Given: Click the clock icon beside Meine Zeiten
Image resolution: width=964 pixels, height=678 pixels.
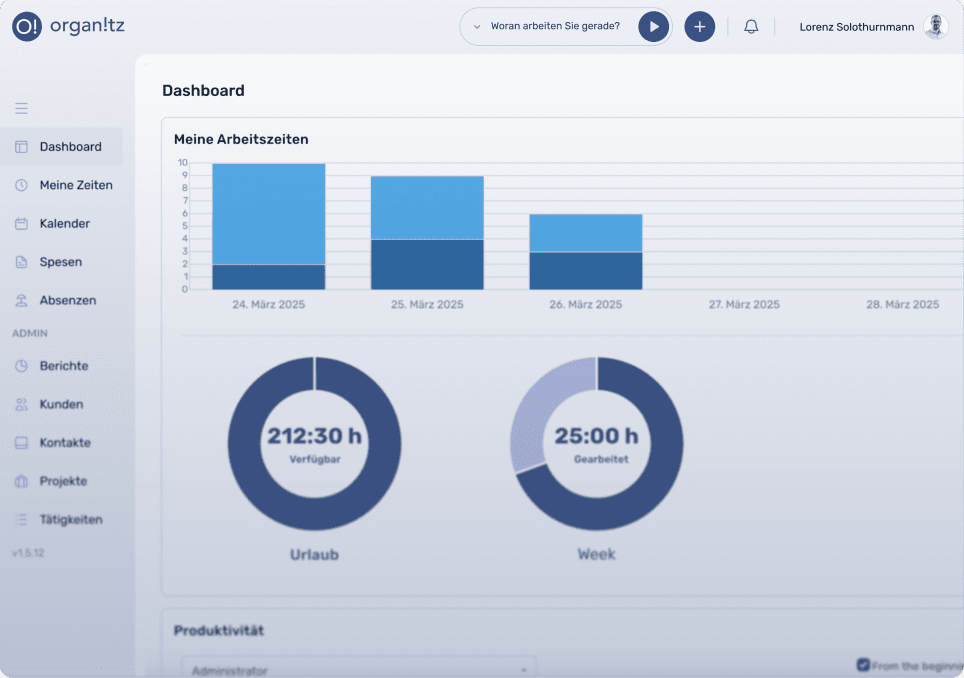Looking at the screenshot, I should click(21, 185).
